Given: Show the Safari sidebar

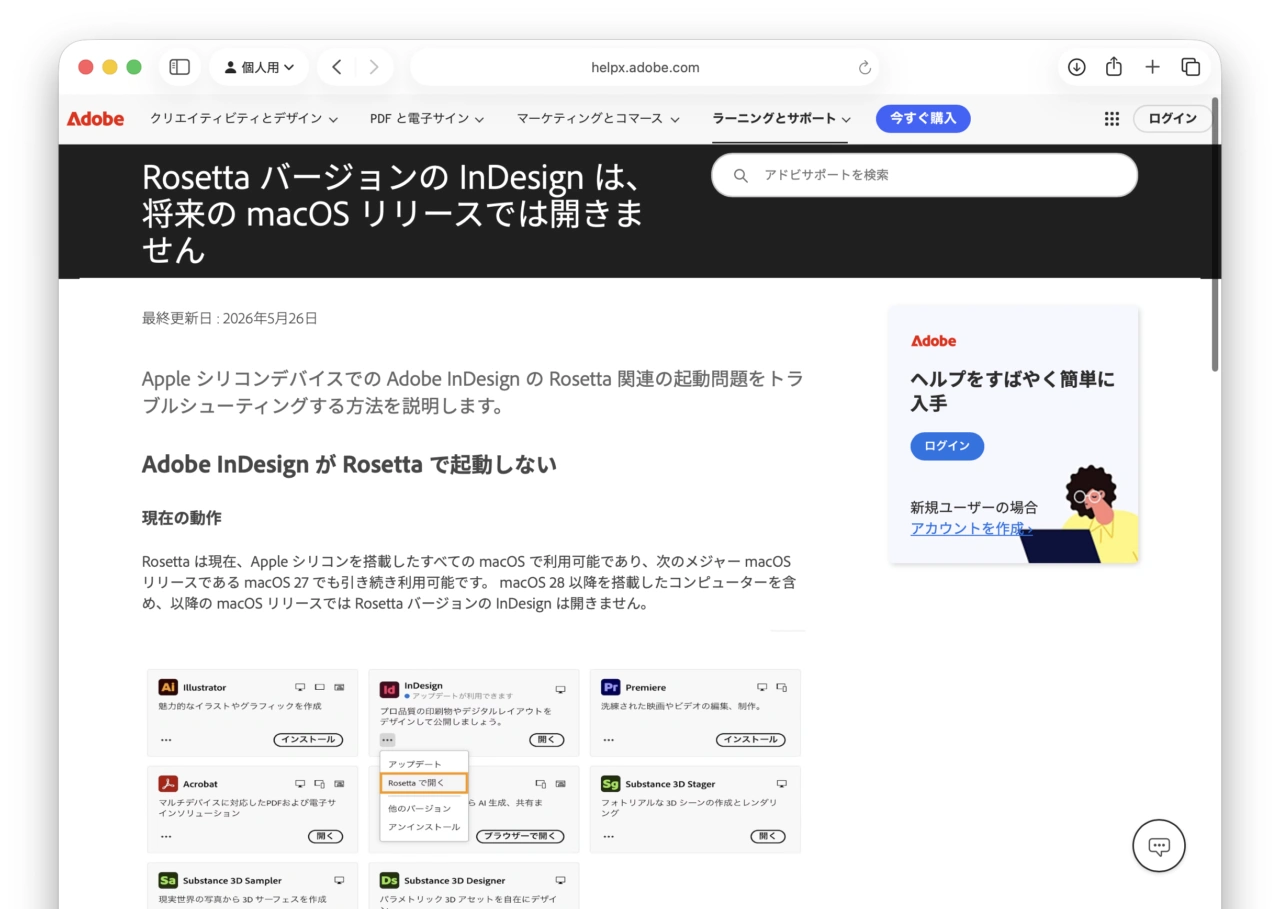Looking at the screenshot, I should (180, 67).
